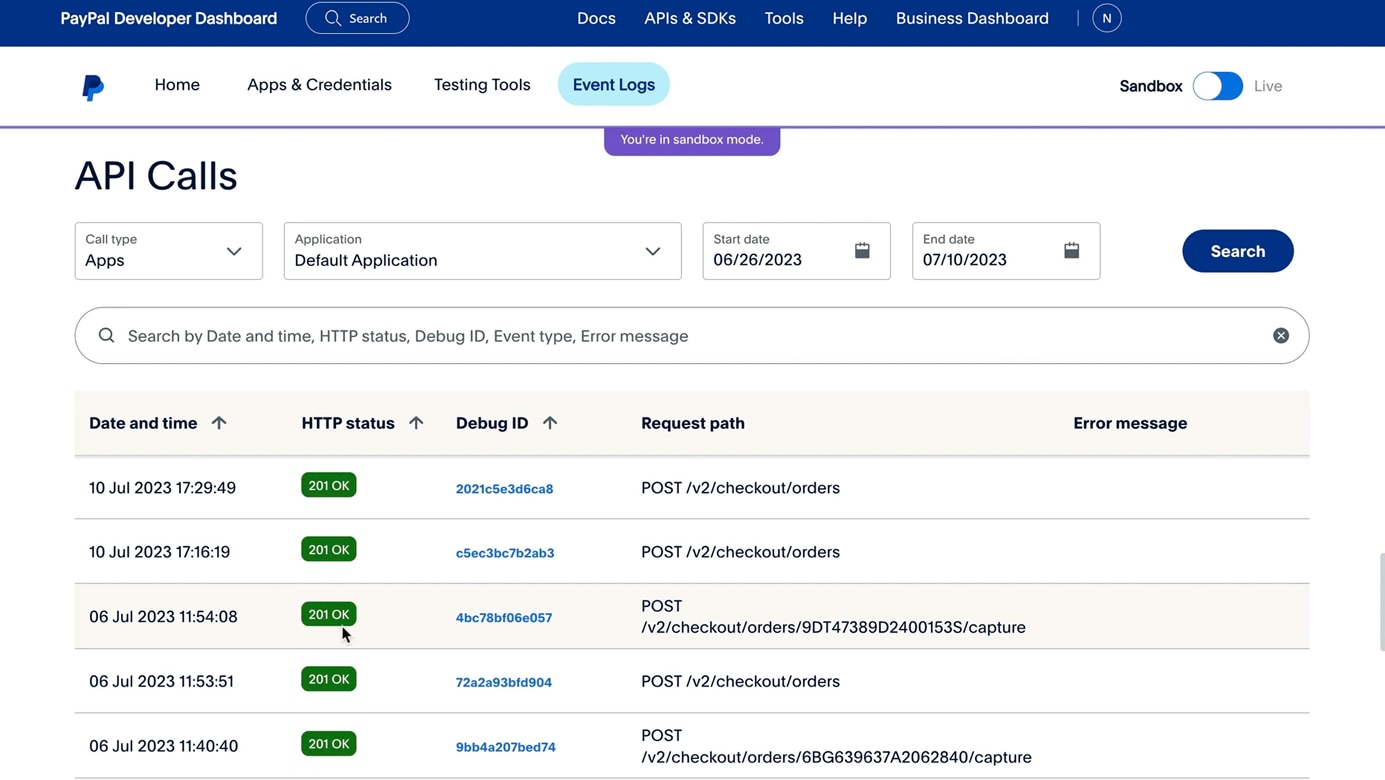Screen dimensions: 1385x780
Task: Open debug ID c5ec3bc7b2ab3
Action: coord(505,553)
